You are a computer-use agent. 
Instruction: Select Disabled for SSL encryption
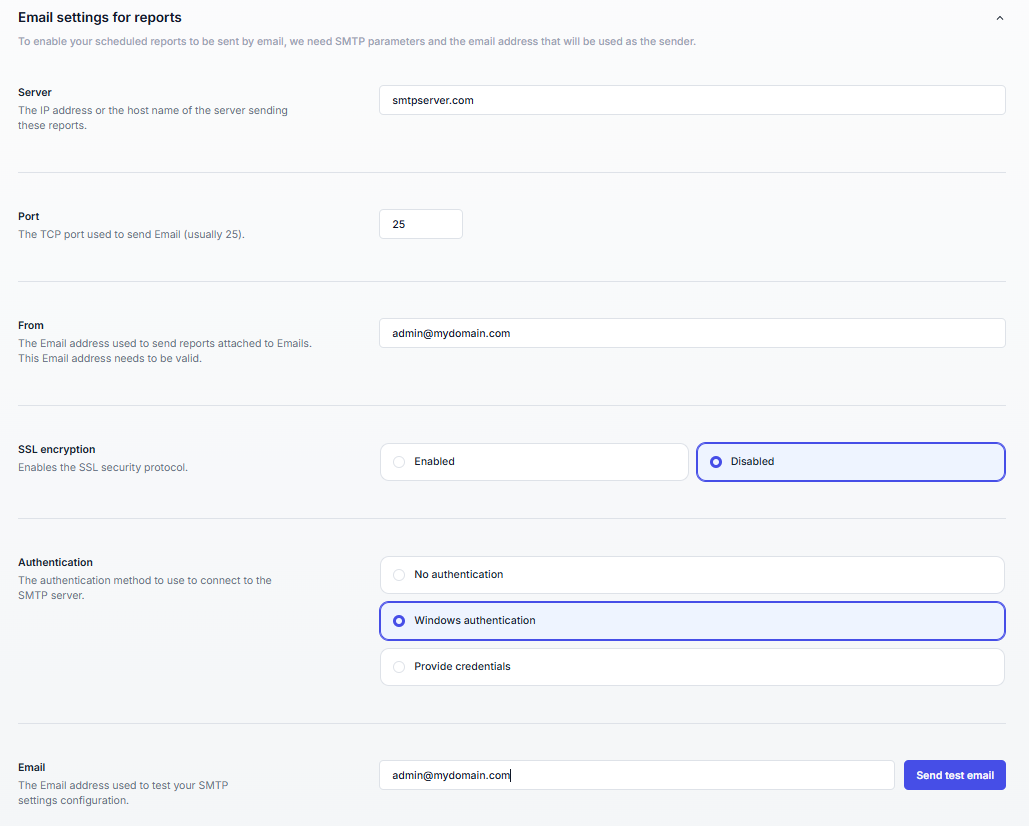[850, 462]
